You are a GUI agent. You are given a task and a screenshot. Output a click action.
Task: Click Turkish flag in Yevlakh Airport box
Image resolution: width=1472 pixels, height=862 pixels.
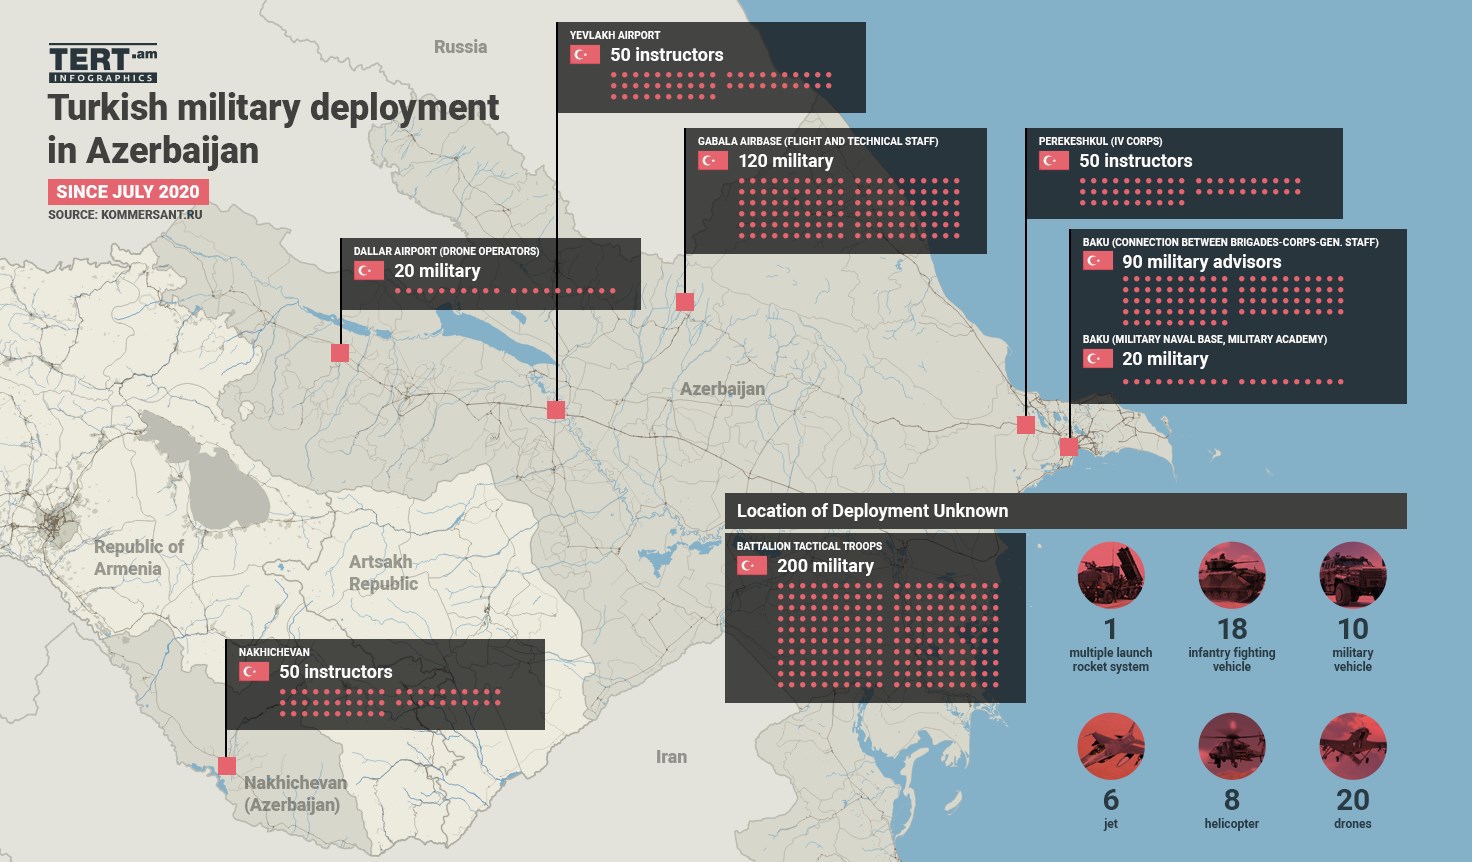(585, 55)
